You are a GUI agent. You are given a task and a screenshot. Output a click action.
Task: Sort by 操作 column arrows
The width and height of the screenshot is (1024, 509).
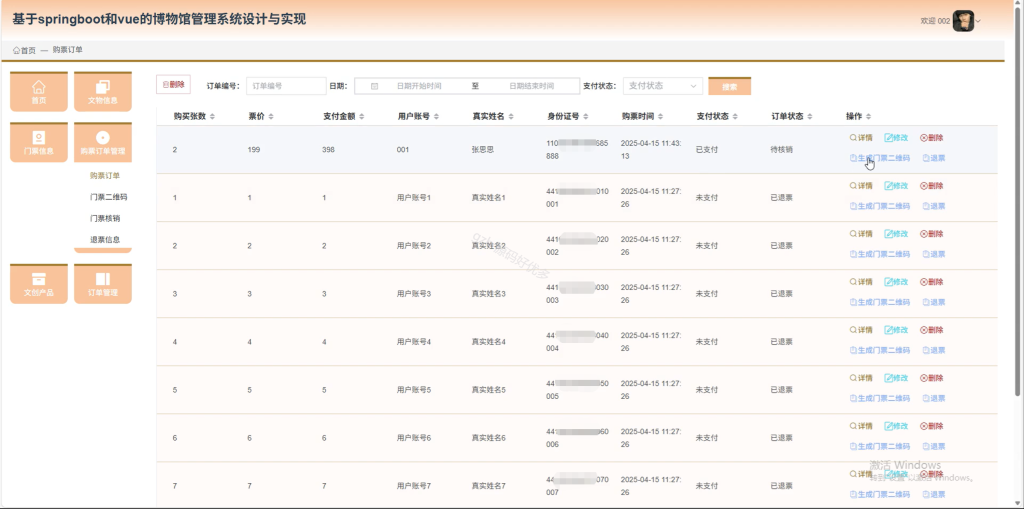coord(868,116)
